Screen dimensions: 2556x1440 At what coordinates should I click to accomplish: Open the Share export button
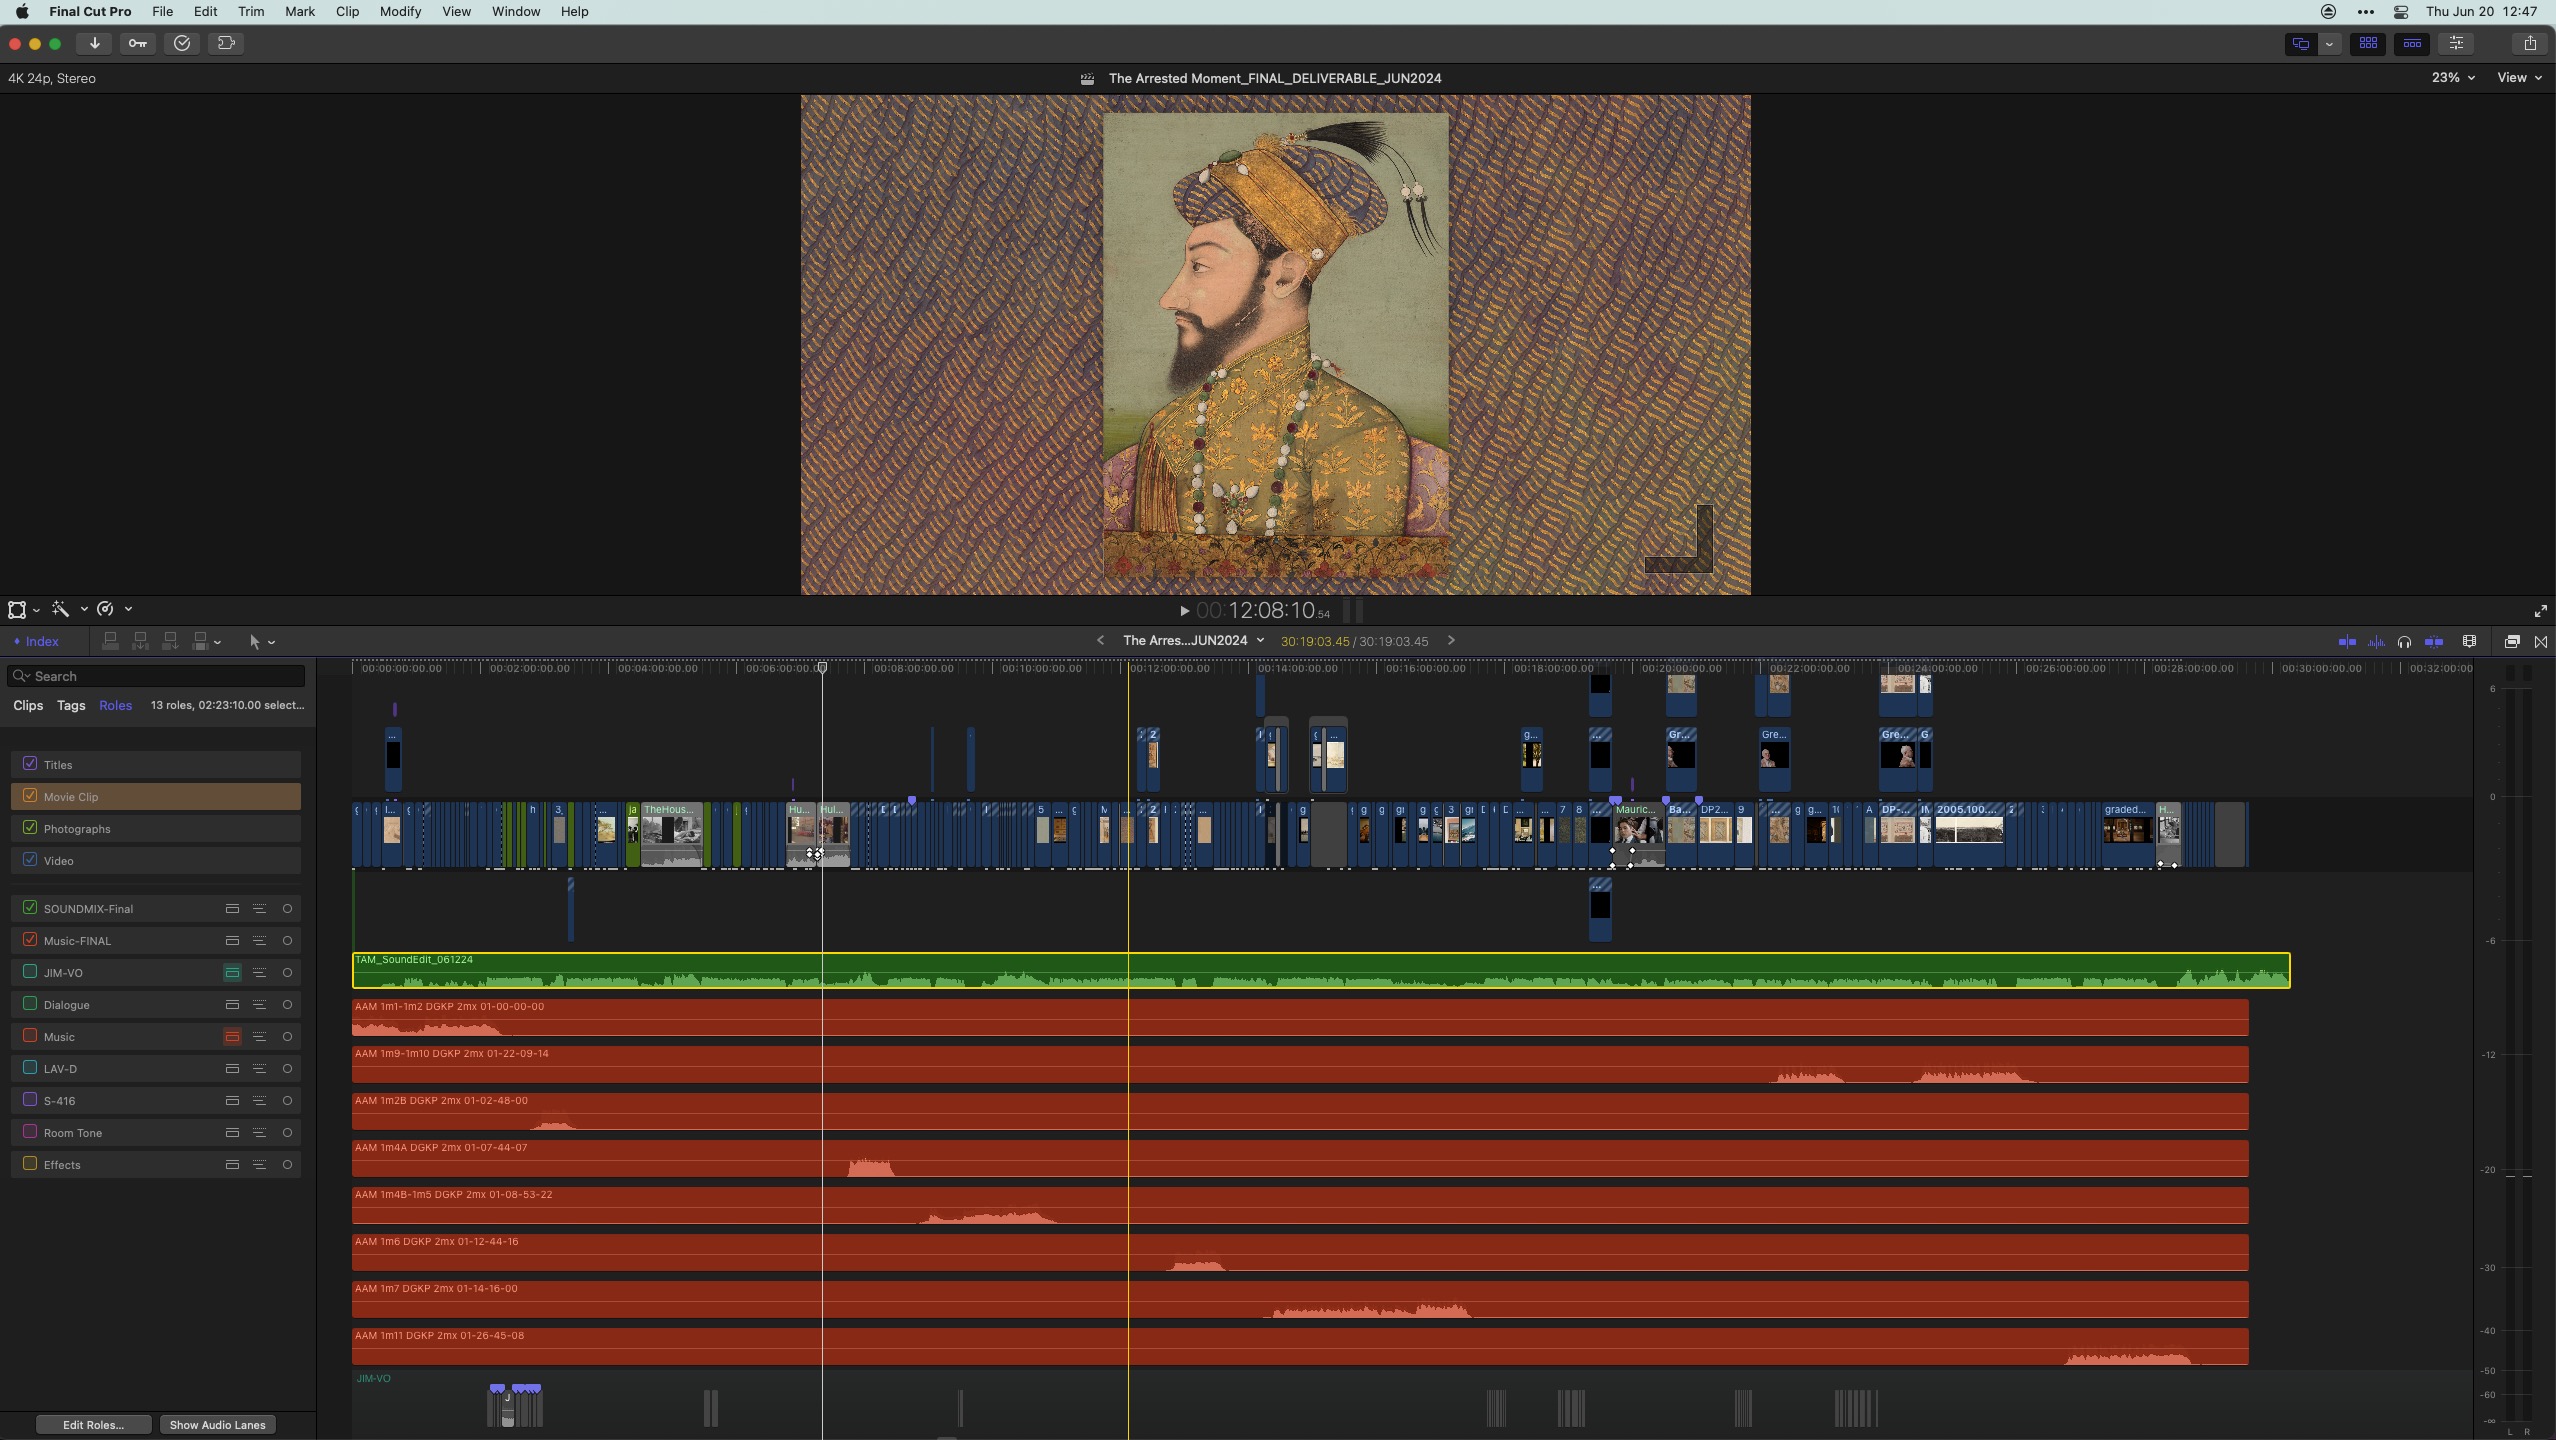pos(2529,43)
